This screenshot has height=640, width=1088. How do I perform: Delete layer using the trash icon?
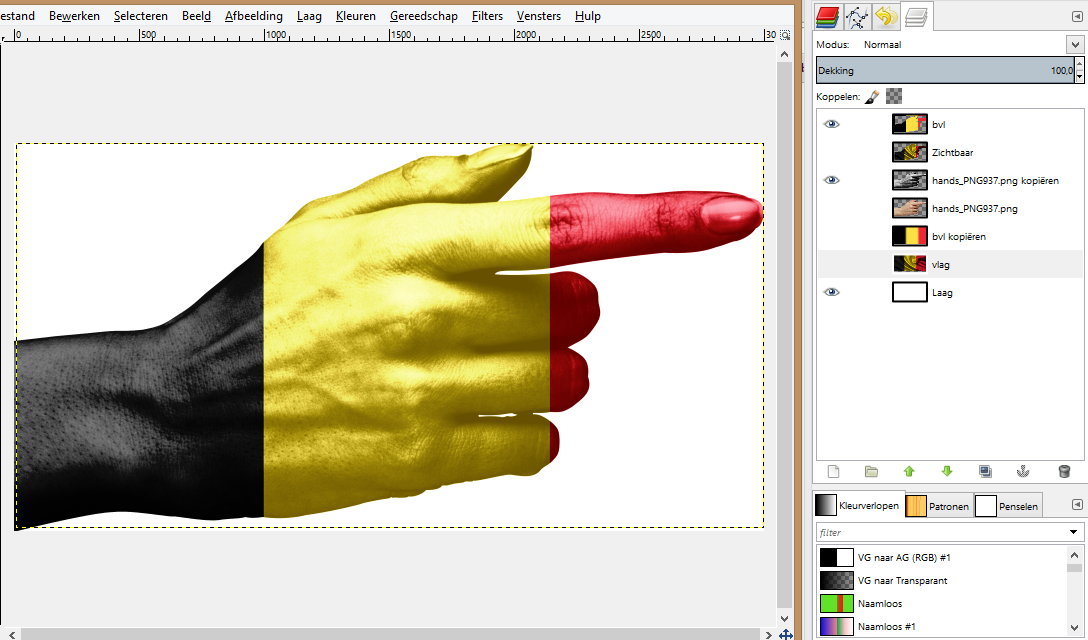1064,471
